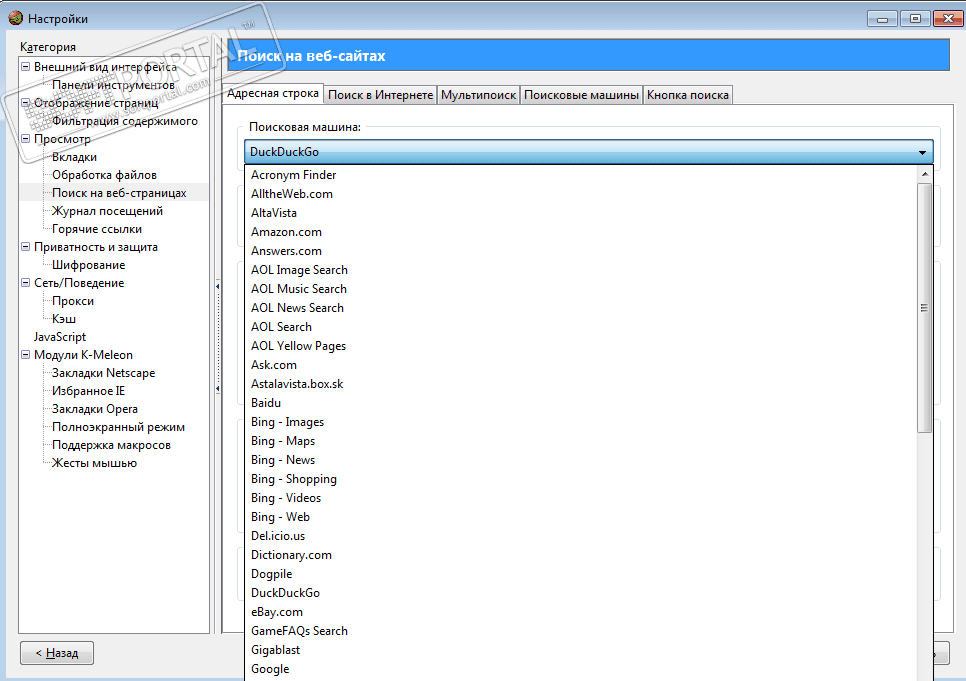The height and width of the screenshot is (681, 966).
Task: Select Поиск на веб-страницах category
Action: (119, 193)
